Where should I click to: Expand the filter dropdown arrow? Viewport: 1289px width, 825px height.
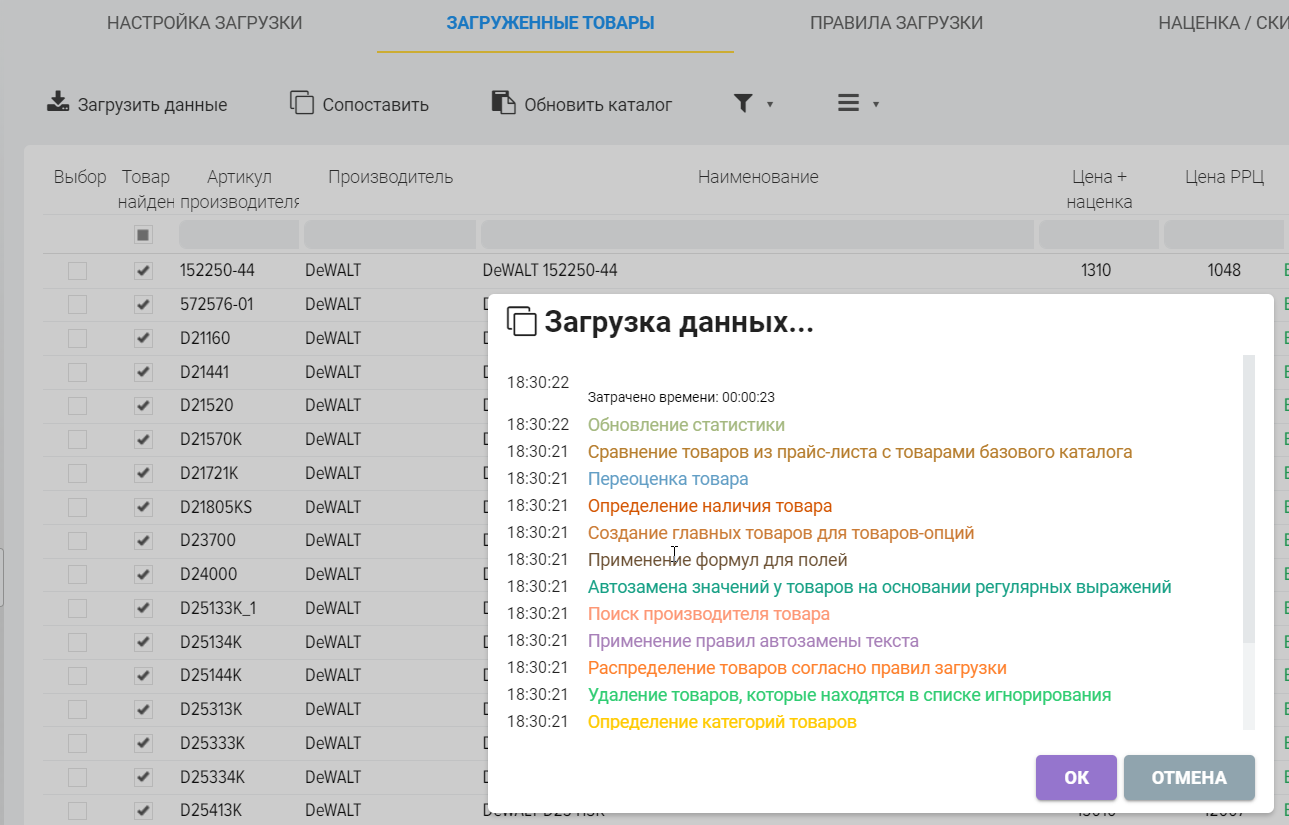770,104
